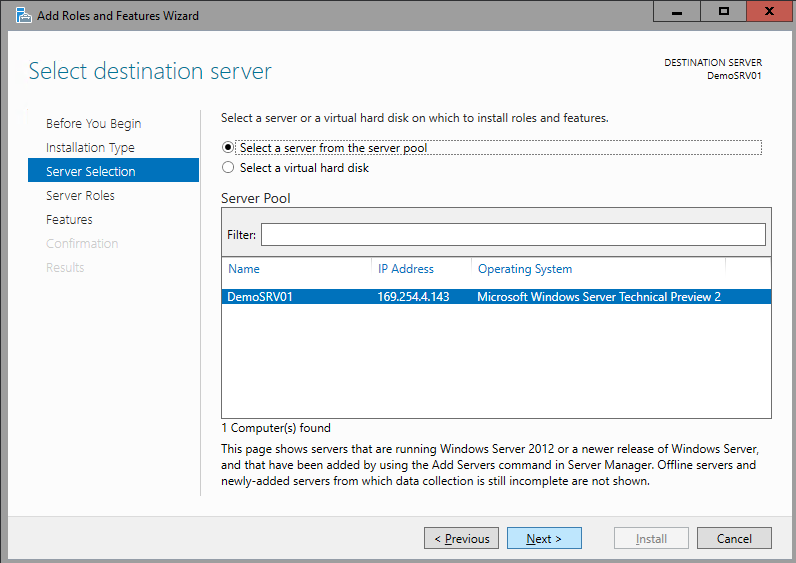Click in the Filter text box
This screenshot has height=563, width=796.
(513, 235)
